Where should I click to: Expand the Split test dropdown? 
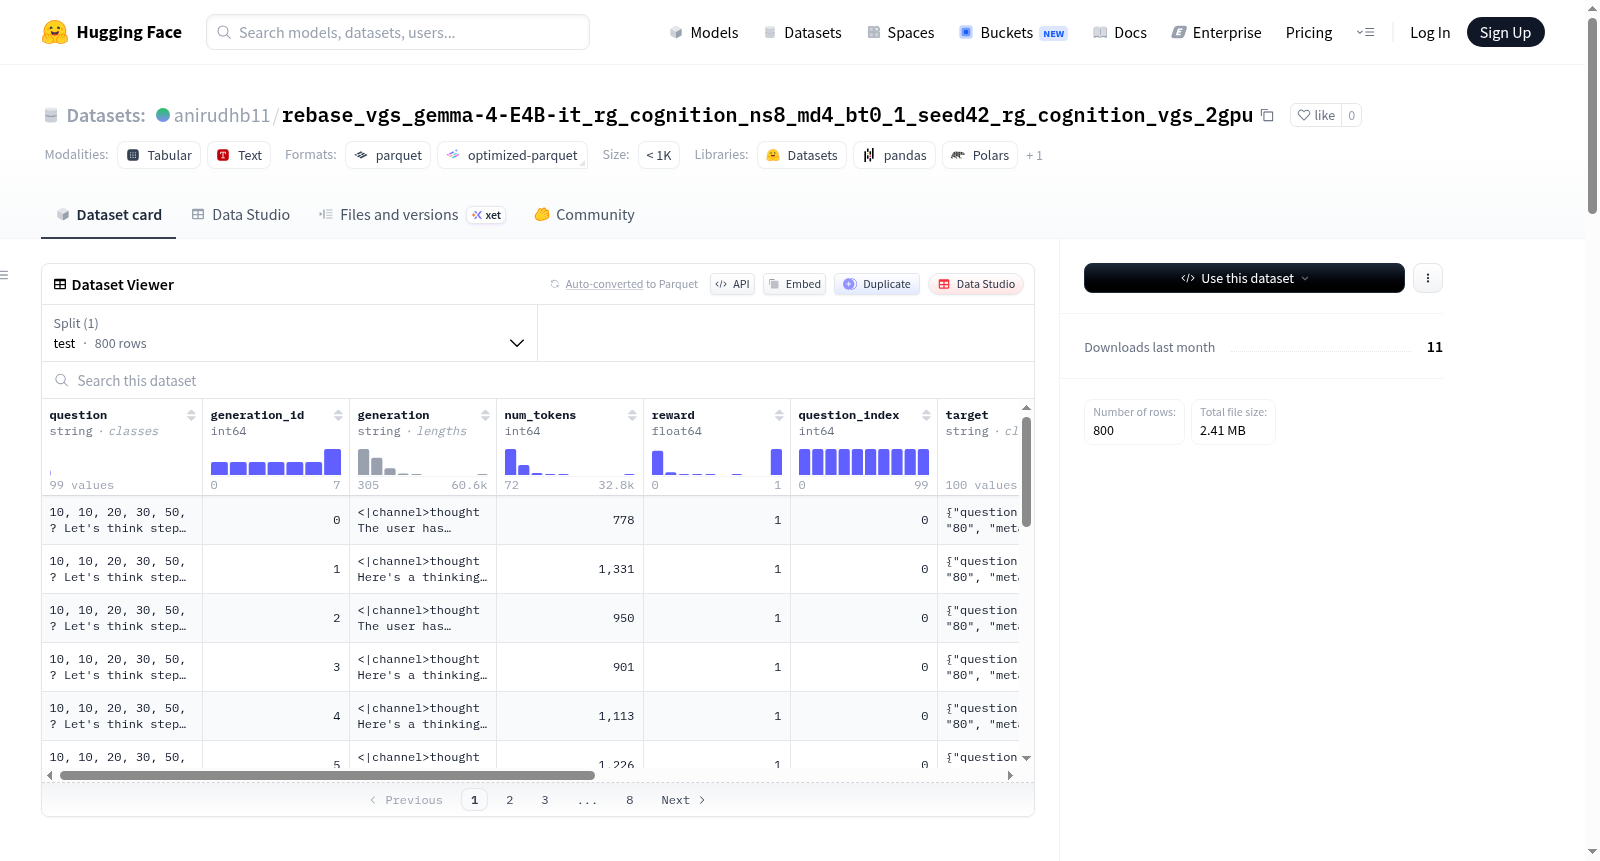pyautogui.click(x=290, y=333)
